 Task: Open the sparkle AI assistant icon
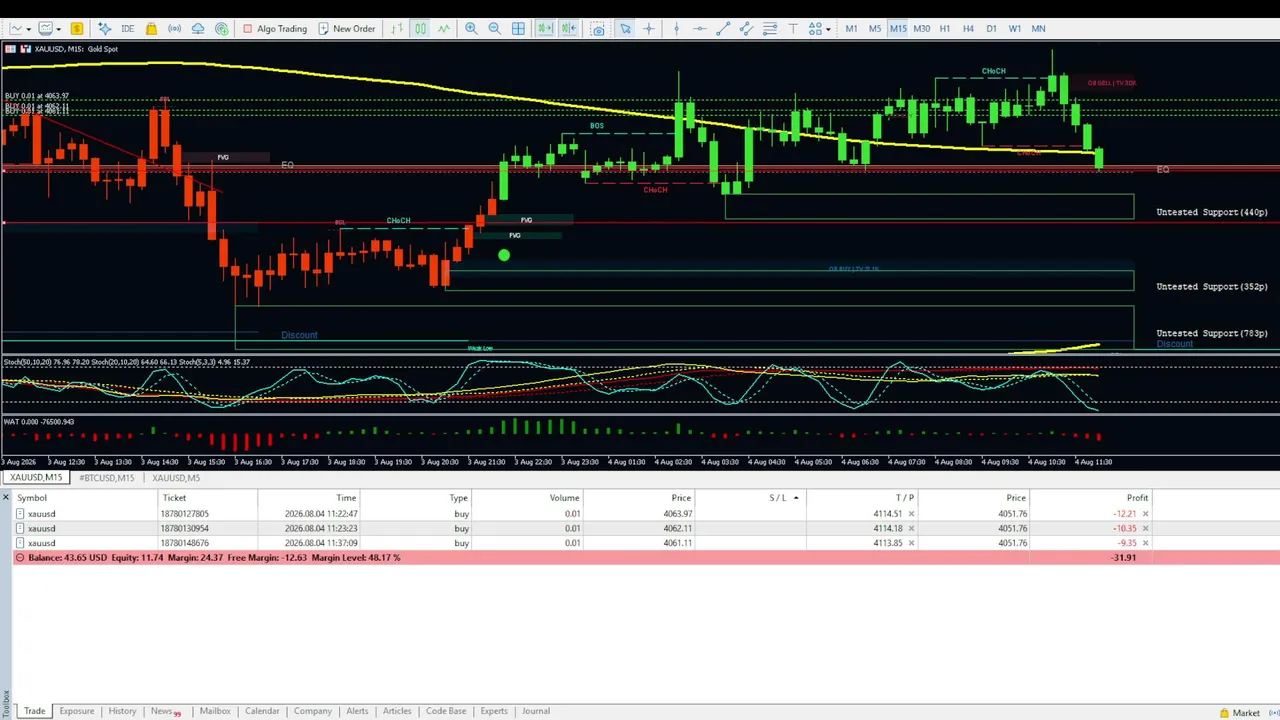click(x=104, y=28)
